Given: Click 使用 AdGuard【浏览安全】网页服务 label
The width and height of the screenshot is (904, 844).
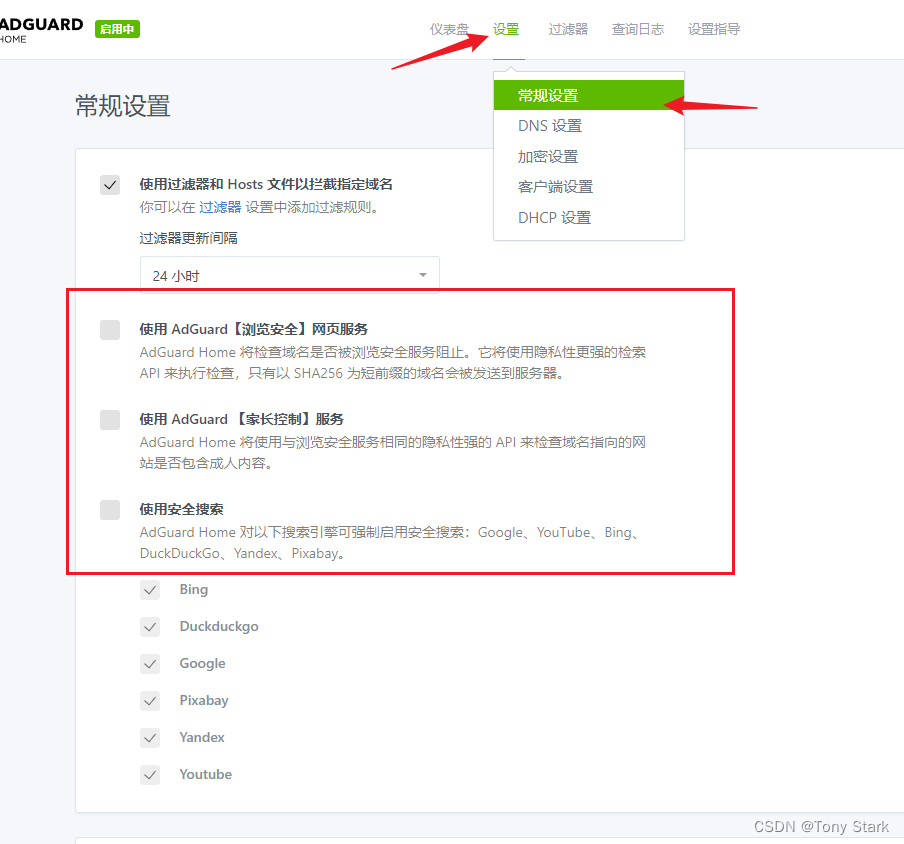Looking at the screenshot, I should point(254,329).
